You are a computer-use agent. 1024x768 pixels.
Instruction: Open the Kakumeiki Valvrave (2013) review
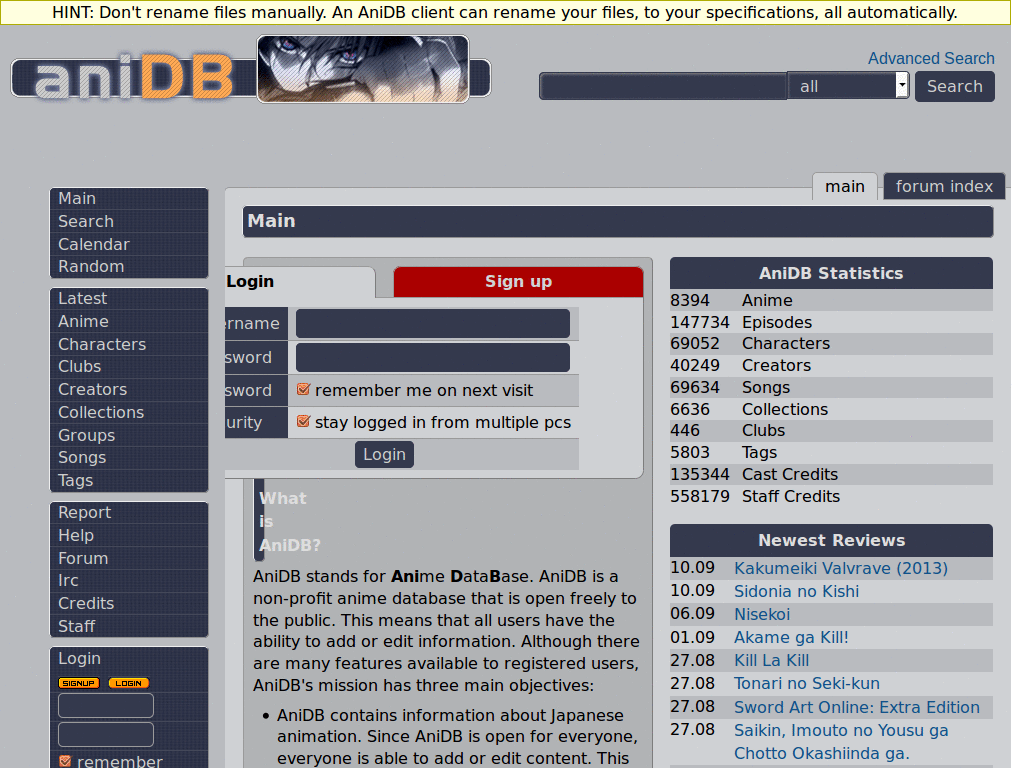pyautogui.click(x=840, y=568)
